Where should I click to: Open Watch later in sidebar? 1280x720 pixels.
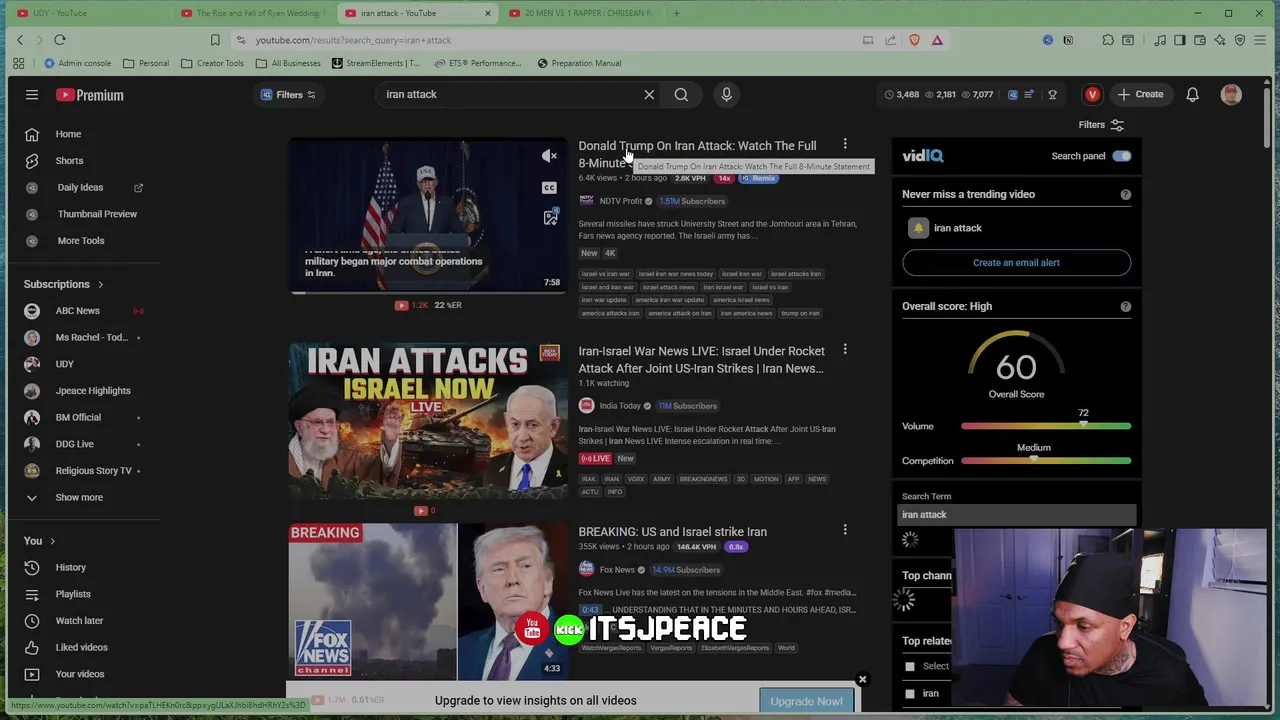click(80, 621)
